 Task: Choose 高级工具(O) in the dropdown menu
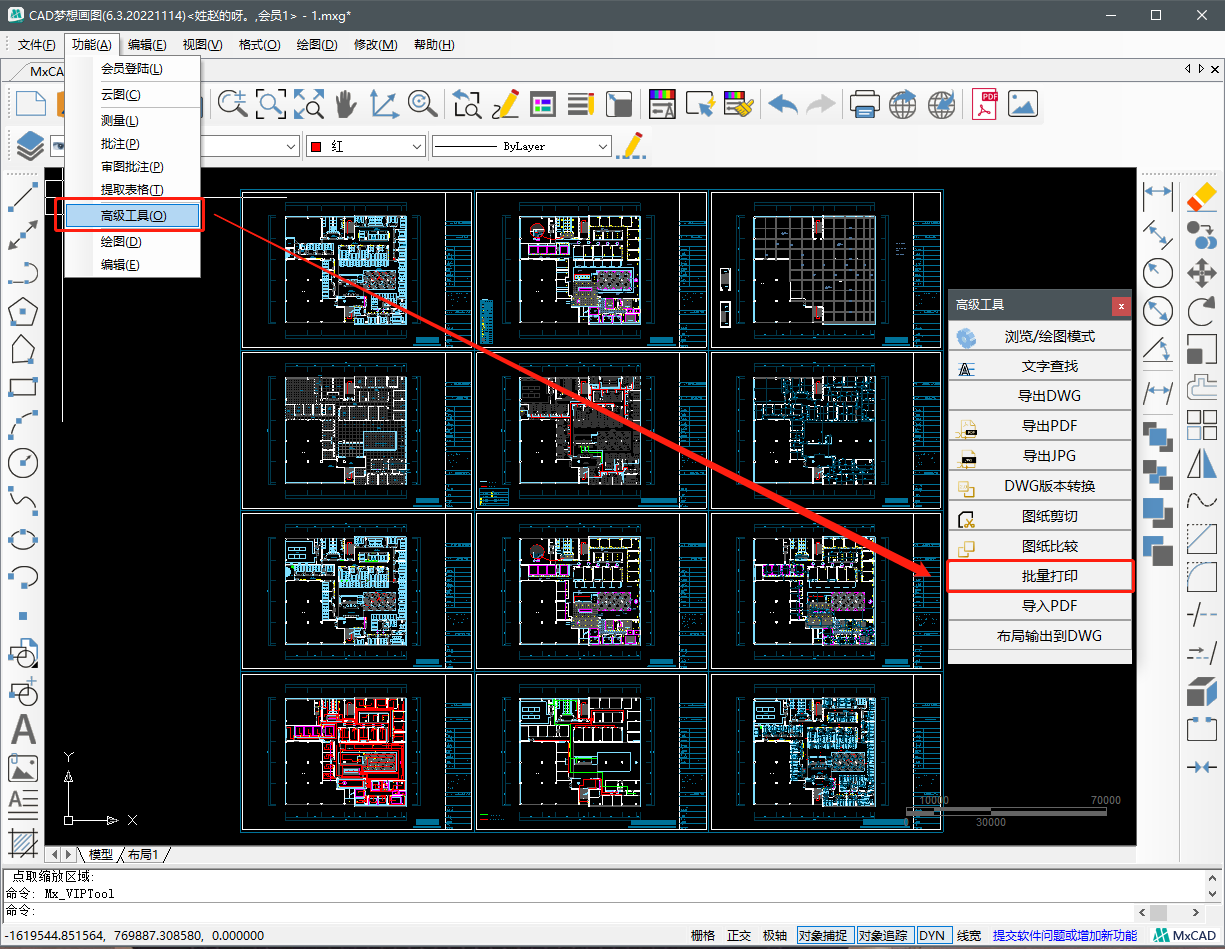coord(134,216)
